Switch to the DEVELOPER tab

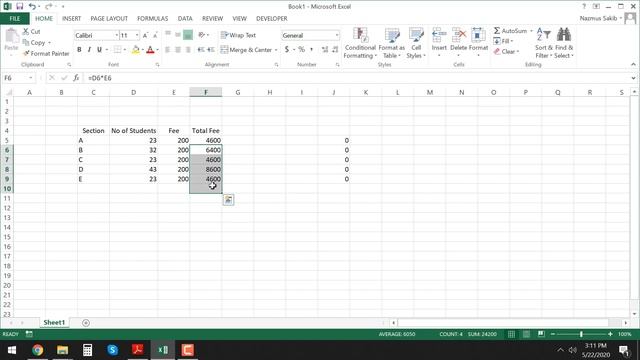[x=271, y=19]
